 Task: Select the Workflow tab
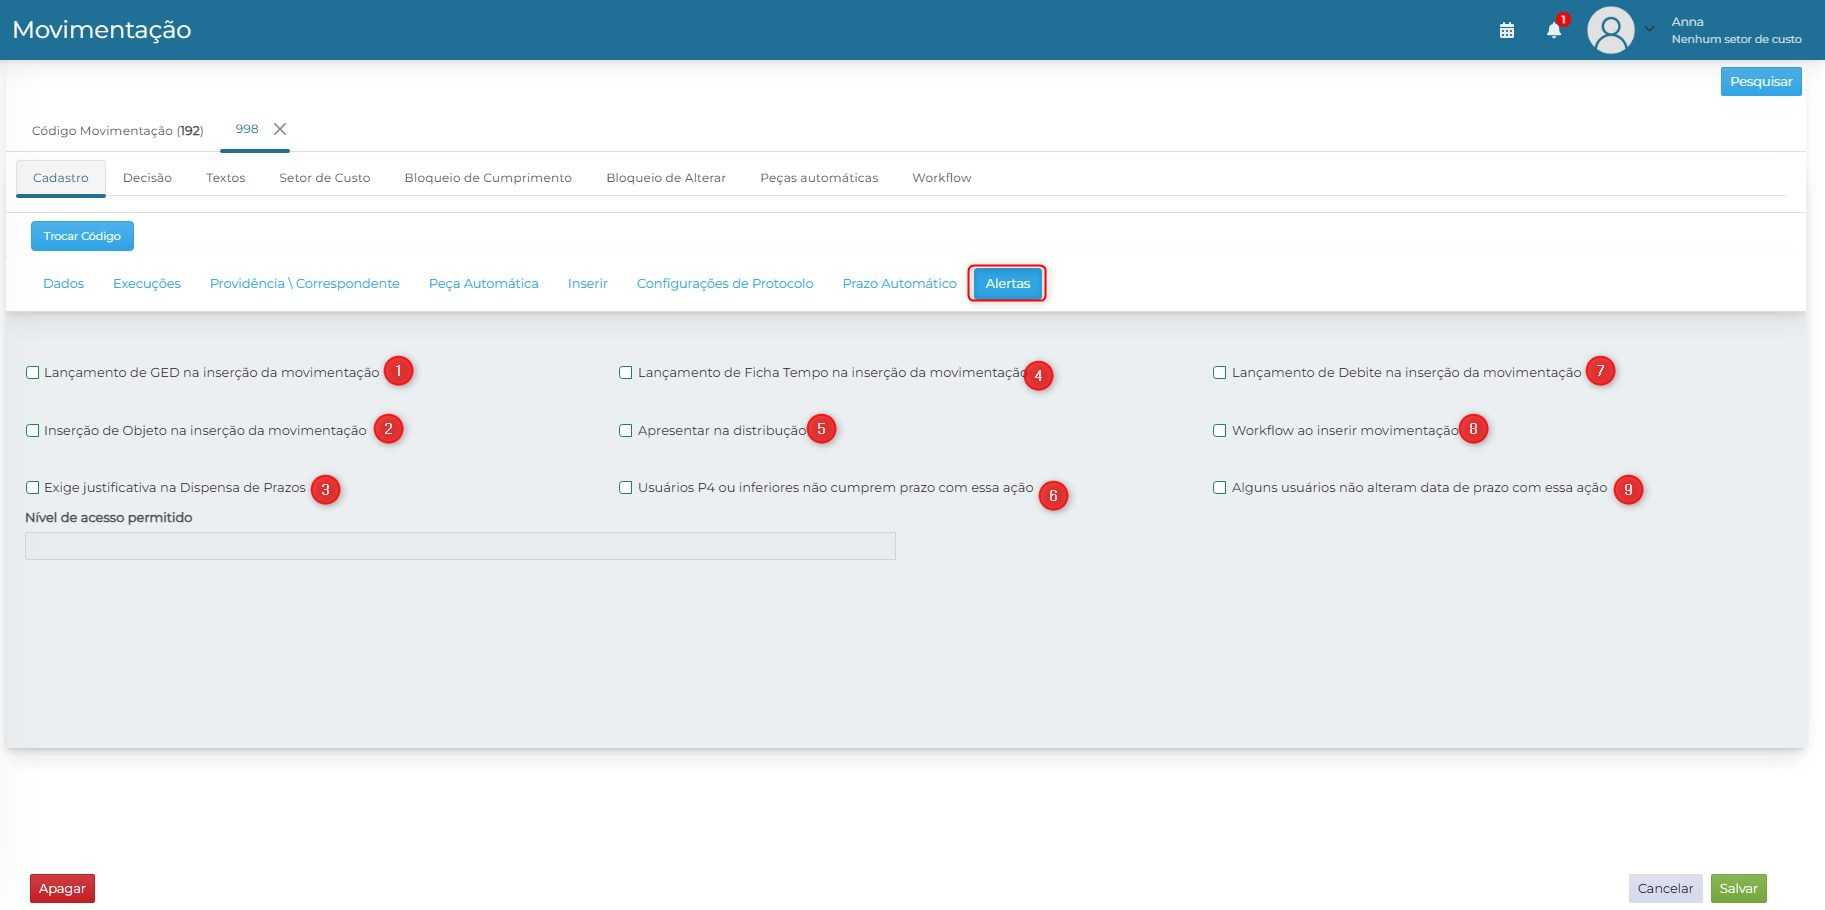(x=942, y=178)
